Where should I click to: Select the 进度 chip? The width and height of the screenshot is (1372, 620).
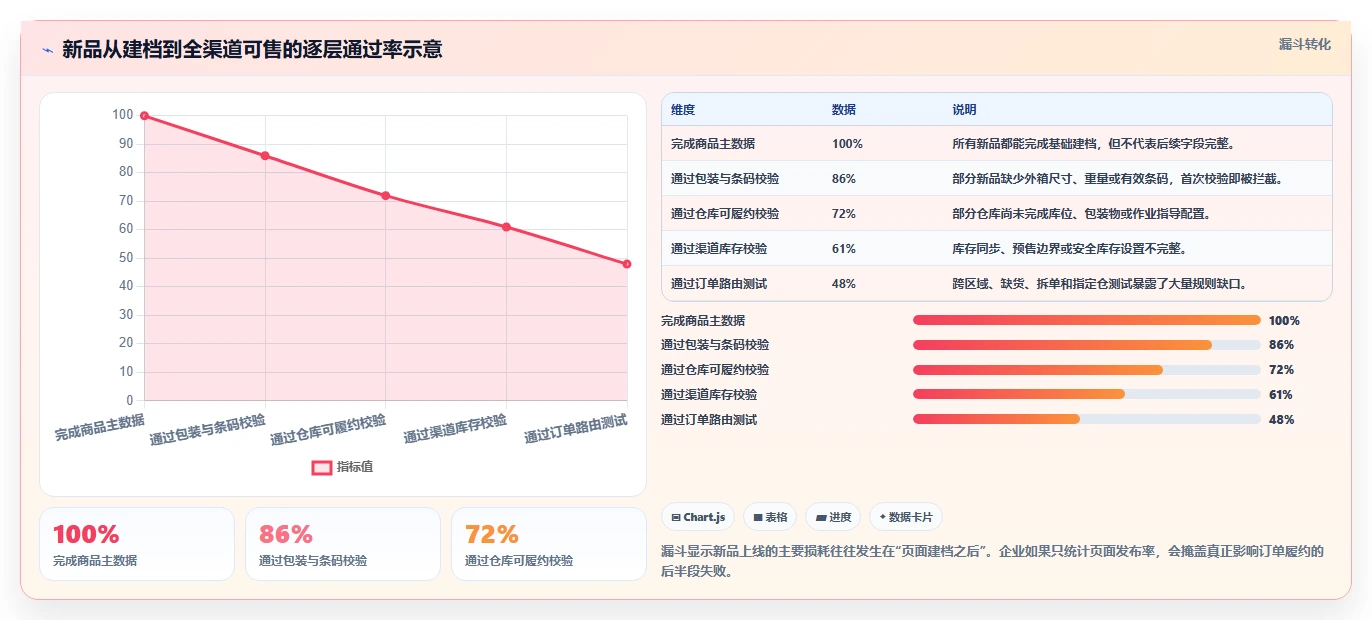pos(833,517)
